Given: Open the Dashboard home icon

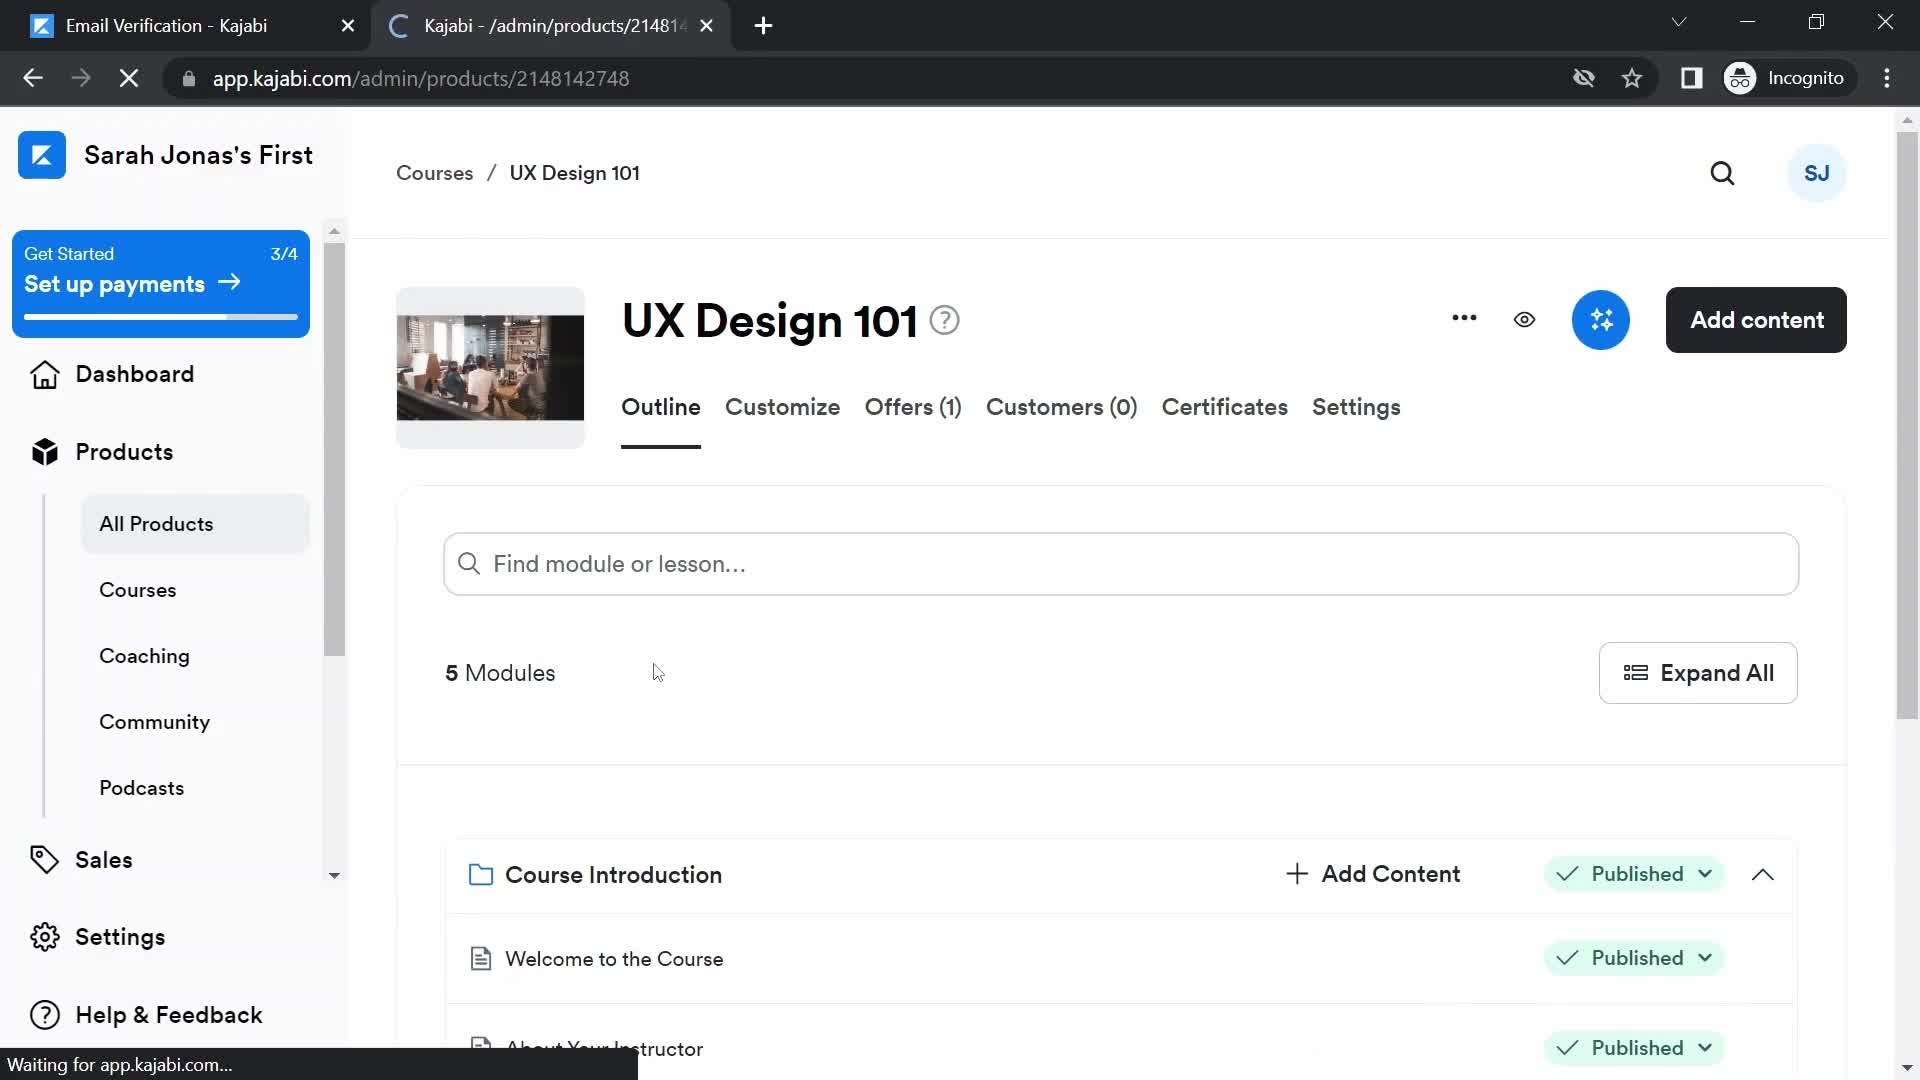Looking at the screenshot, I should click(x=45, y=374).
